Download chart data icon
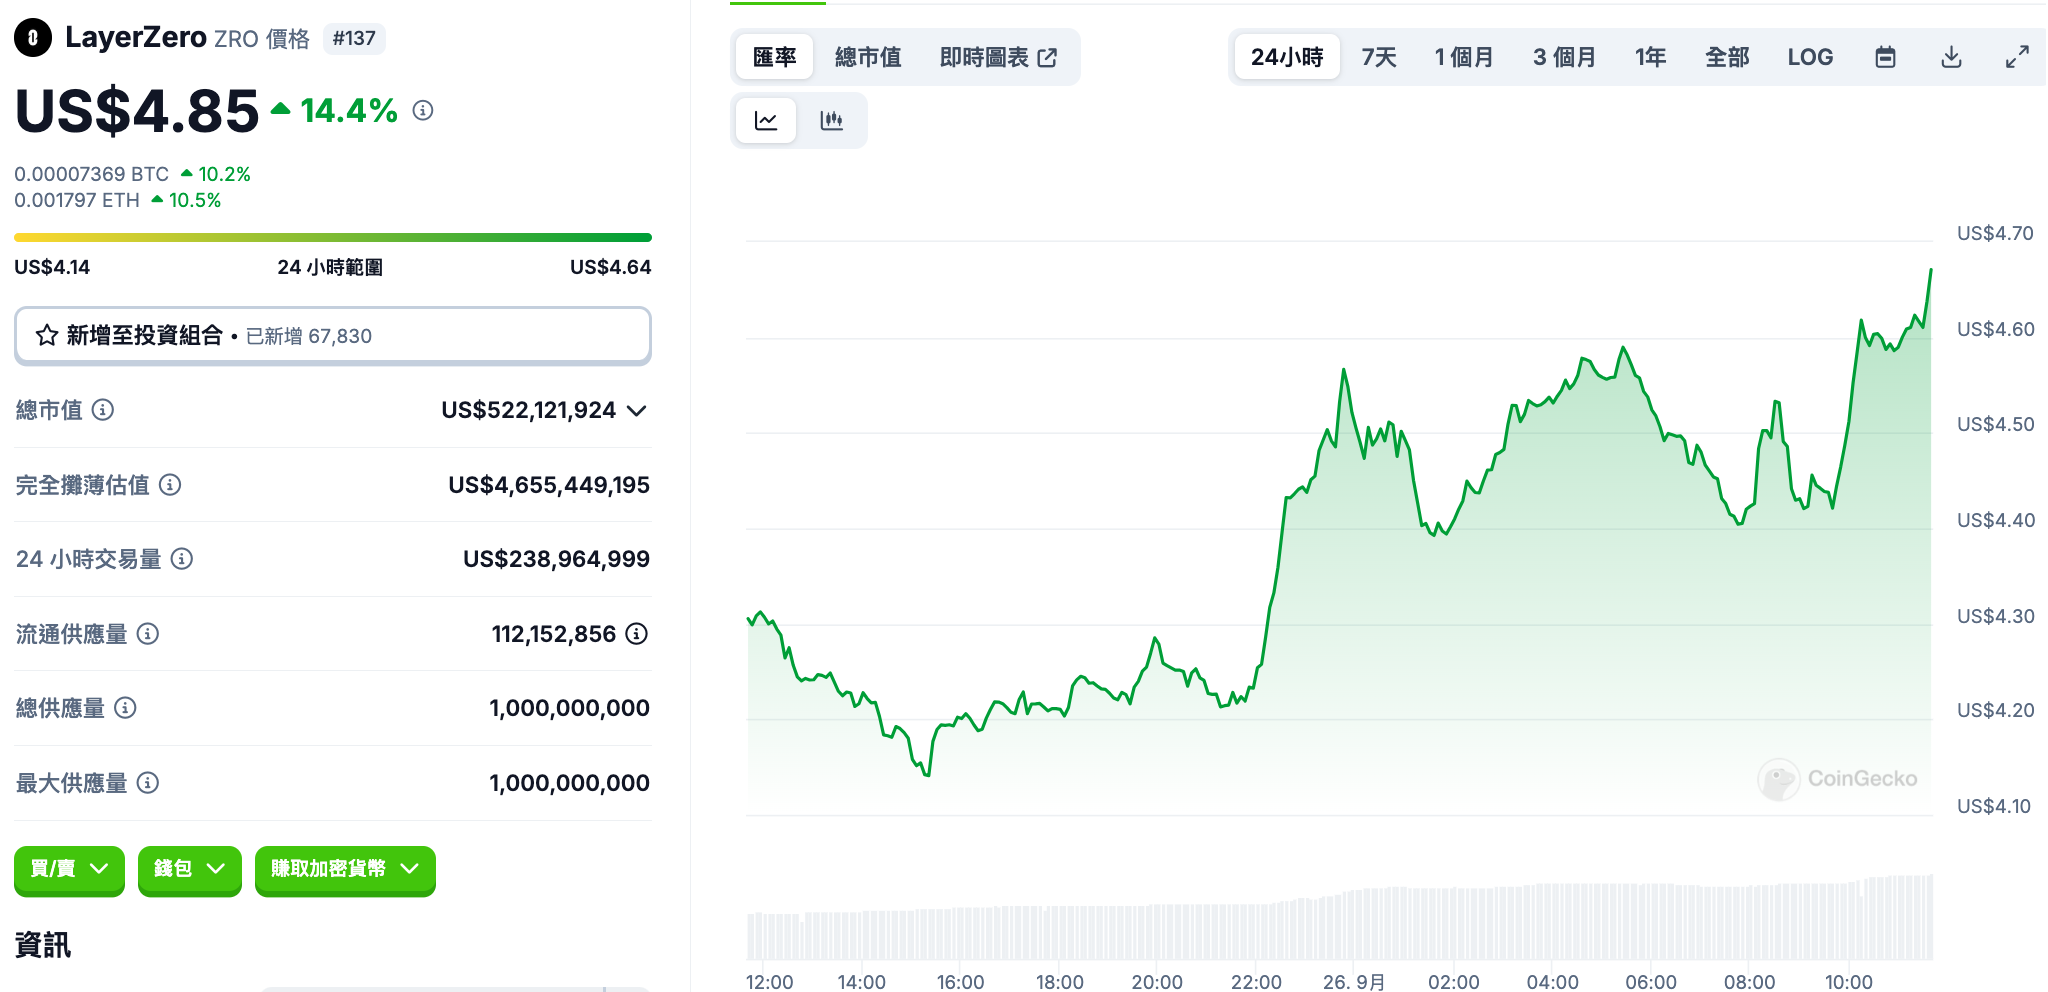The height and width of the screenshot is (992, 2048). [x=1951, y=57]
